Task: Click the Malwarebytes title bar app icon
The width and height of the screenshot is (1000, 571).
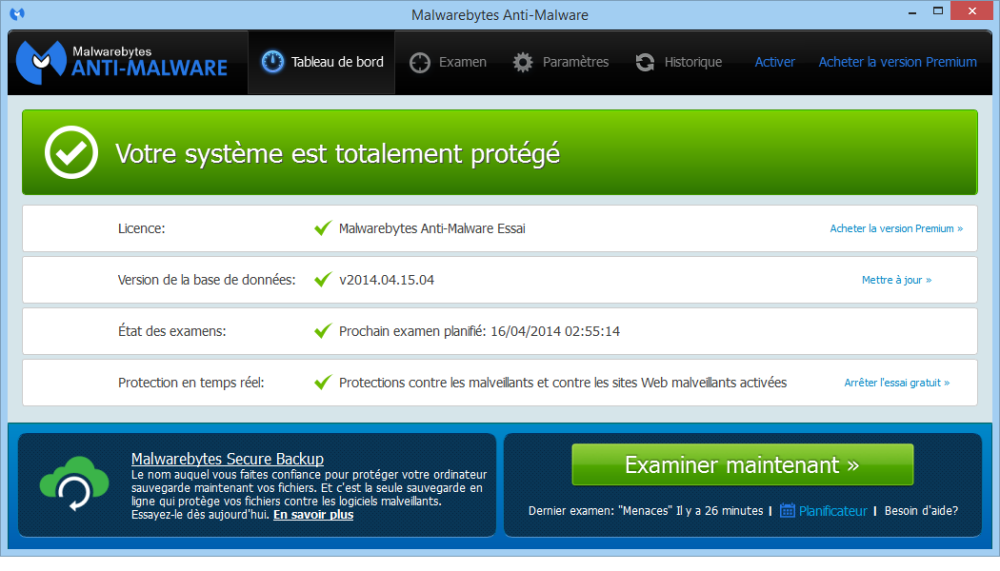Action: [x=17, y=13]
